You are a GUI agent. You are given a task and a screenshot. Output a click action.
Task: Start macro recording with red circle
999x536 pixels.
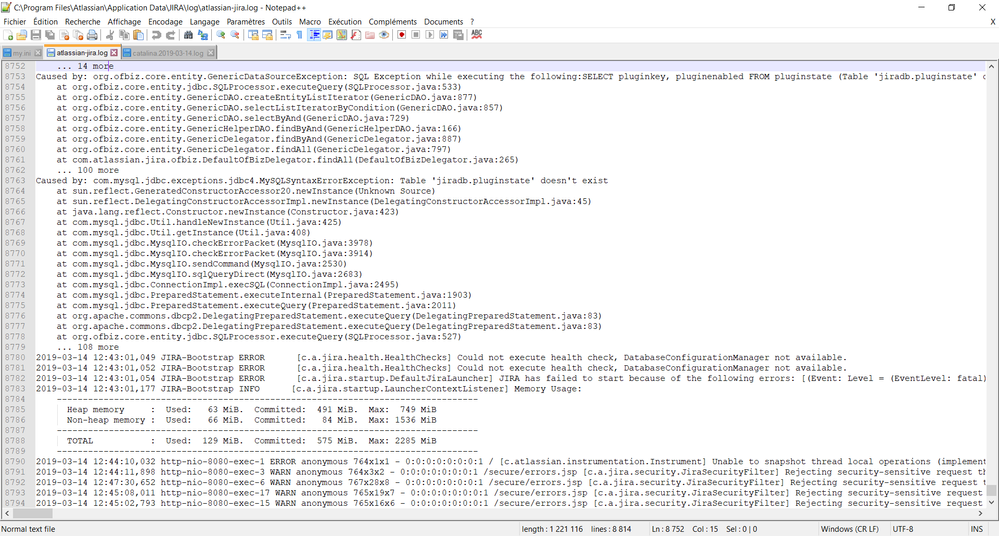(401, 34)
